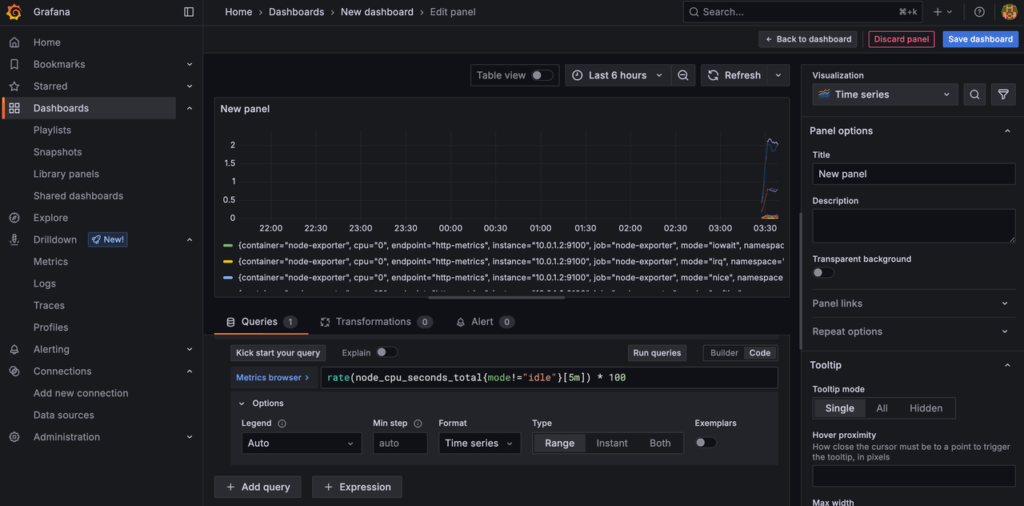This screenshot has width=1024, height=506.
Task: Click the Connections icon in sidebar
Action: pyautogui.click(x=14, y=371)
